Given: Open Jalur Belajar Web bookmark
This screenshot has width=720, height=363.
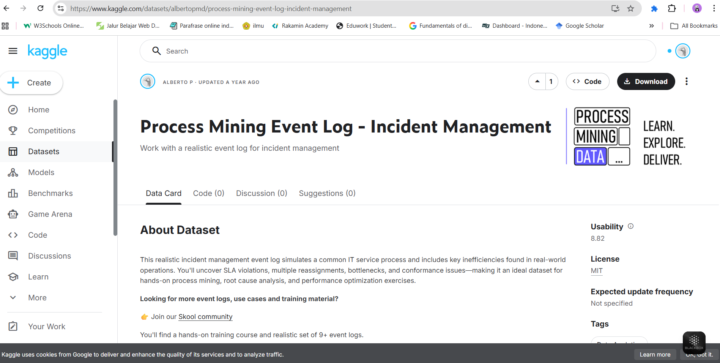Looking at the screenshot, I should point(128,26).
